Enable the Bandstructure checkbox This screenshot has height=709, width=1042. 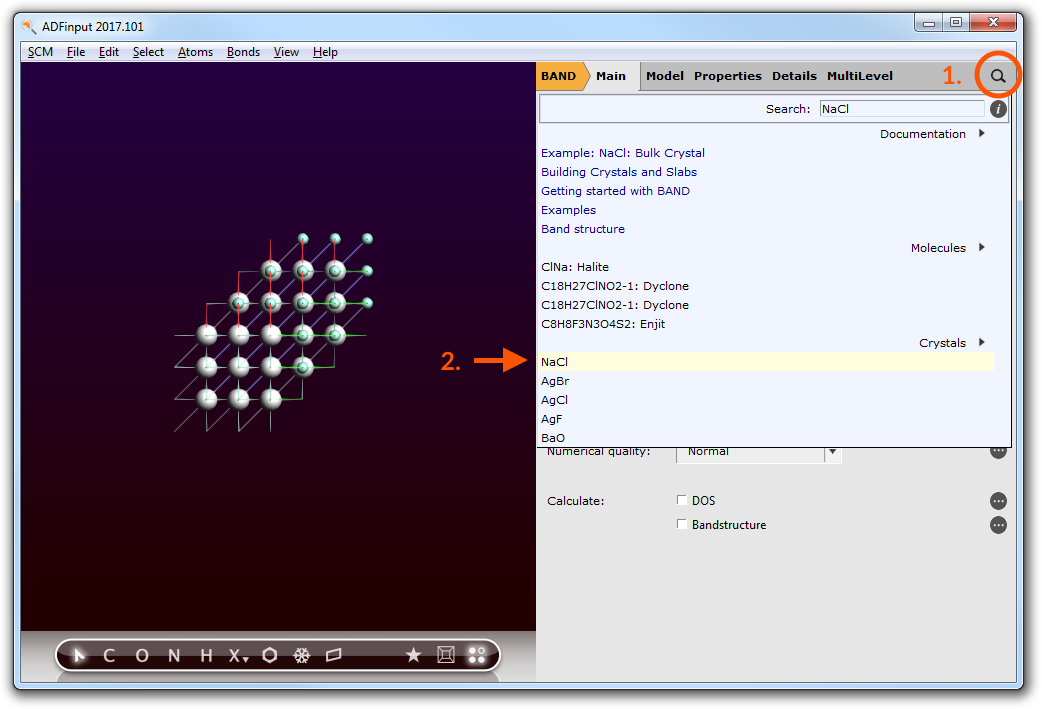click(682, 524)
